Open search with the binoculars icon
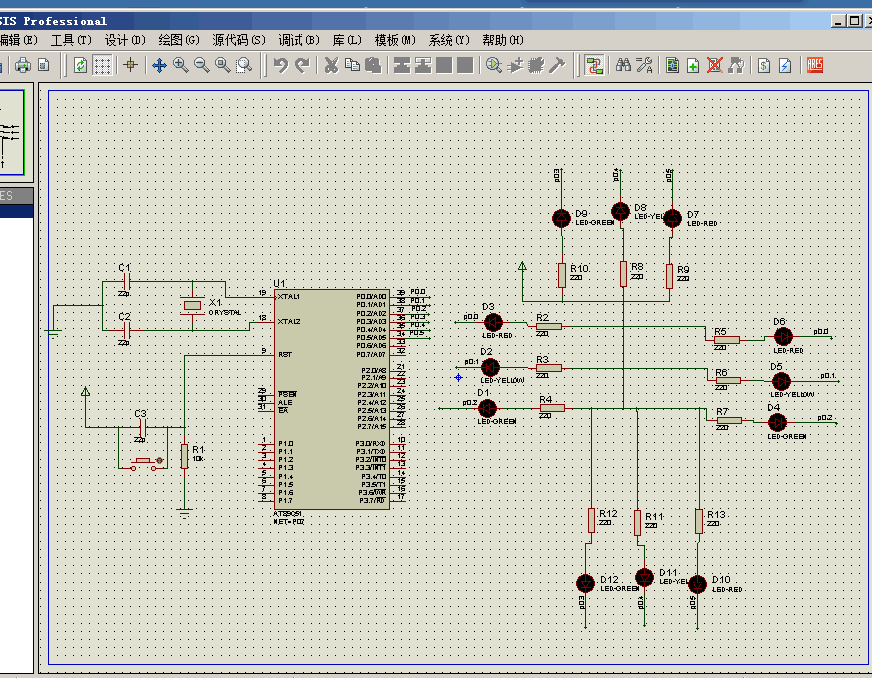The width and height of the screenshot is (872, 678). coord(623,65)
